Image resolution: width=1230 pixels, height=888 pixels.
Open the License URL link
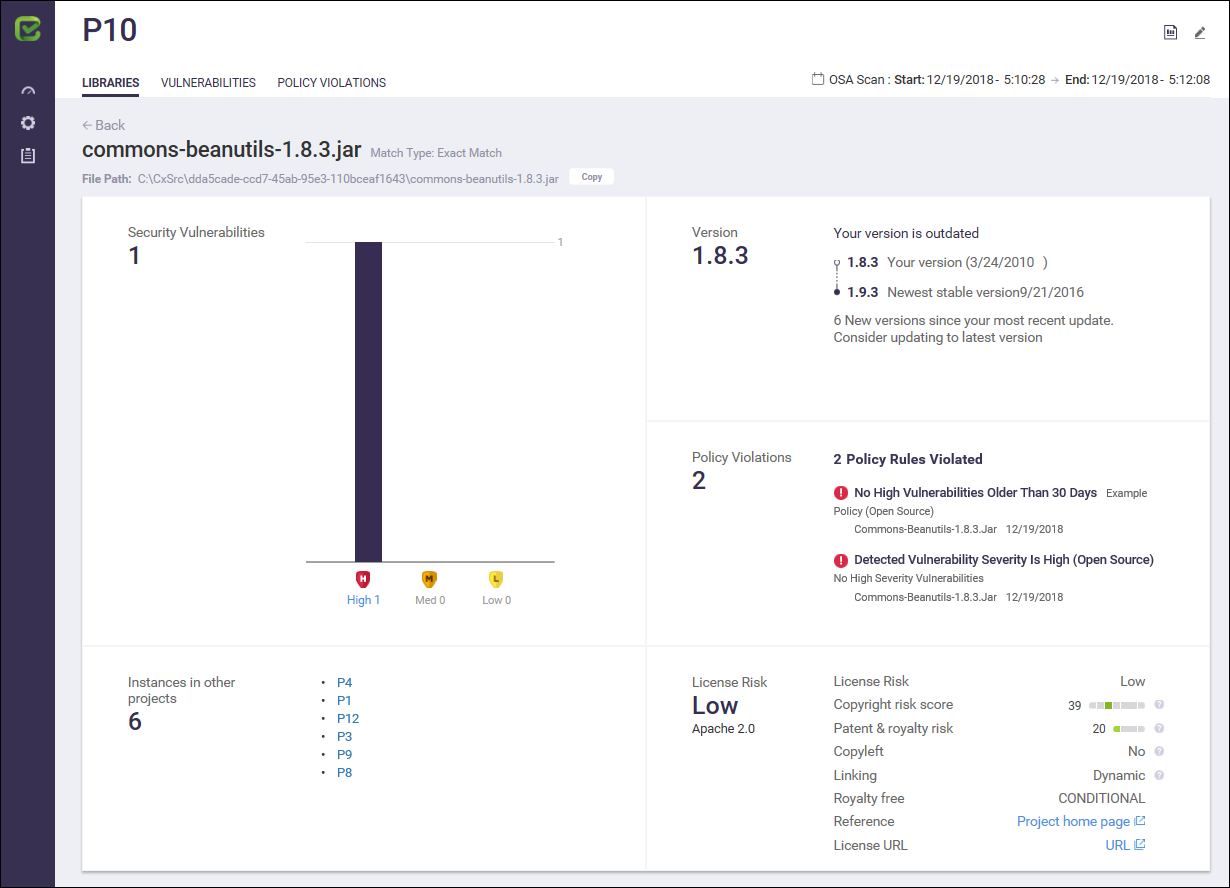tap(1125, 845)
